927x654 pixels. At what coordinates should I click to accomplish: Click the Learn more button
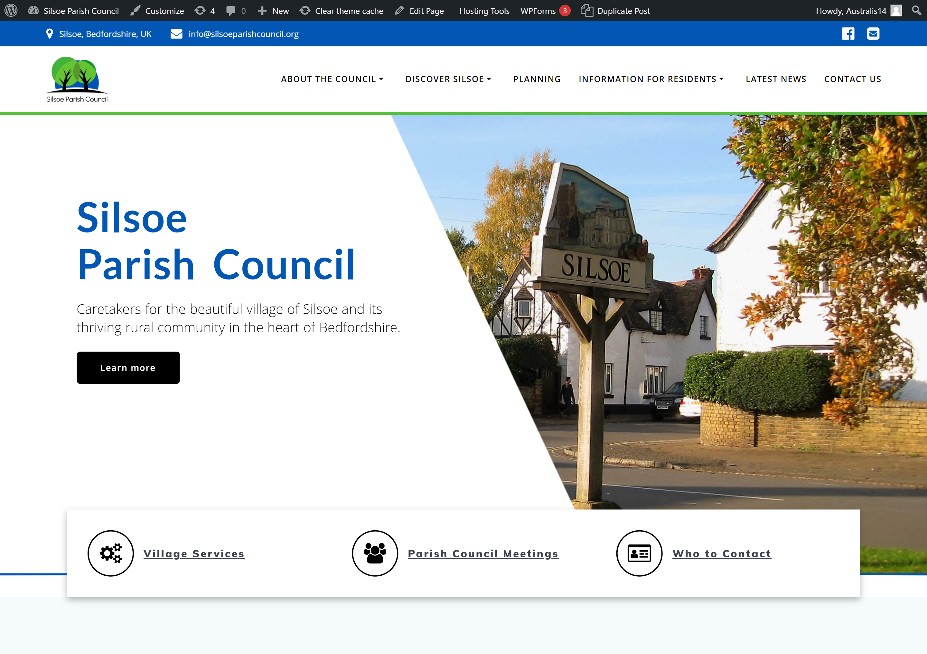pos(128,368)
